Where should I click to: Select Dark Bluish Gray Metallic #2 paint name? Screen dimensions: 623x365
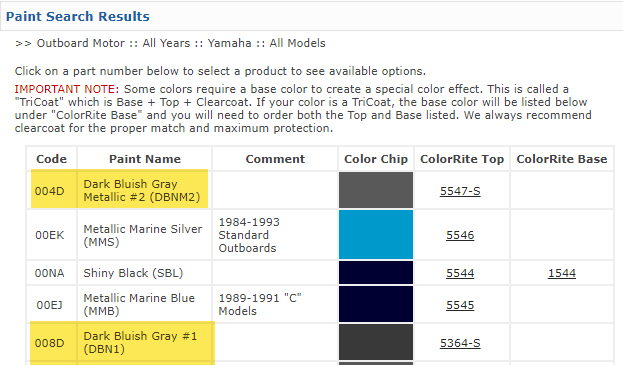(142, 191)
